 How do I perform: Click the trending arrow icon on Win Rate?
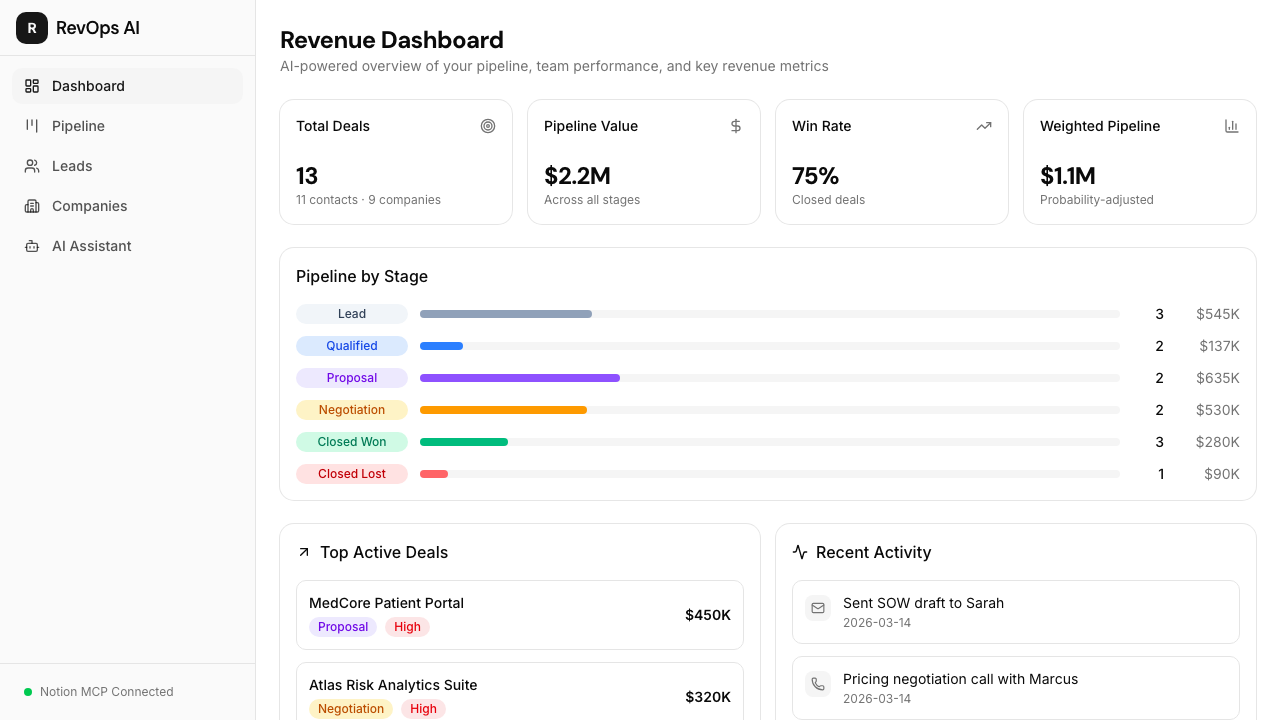pyautogui.click(x=984, y=126)
